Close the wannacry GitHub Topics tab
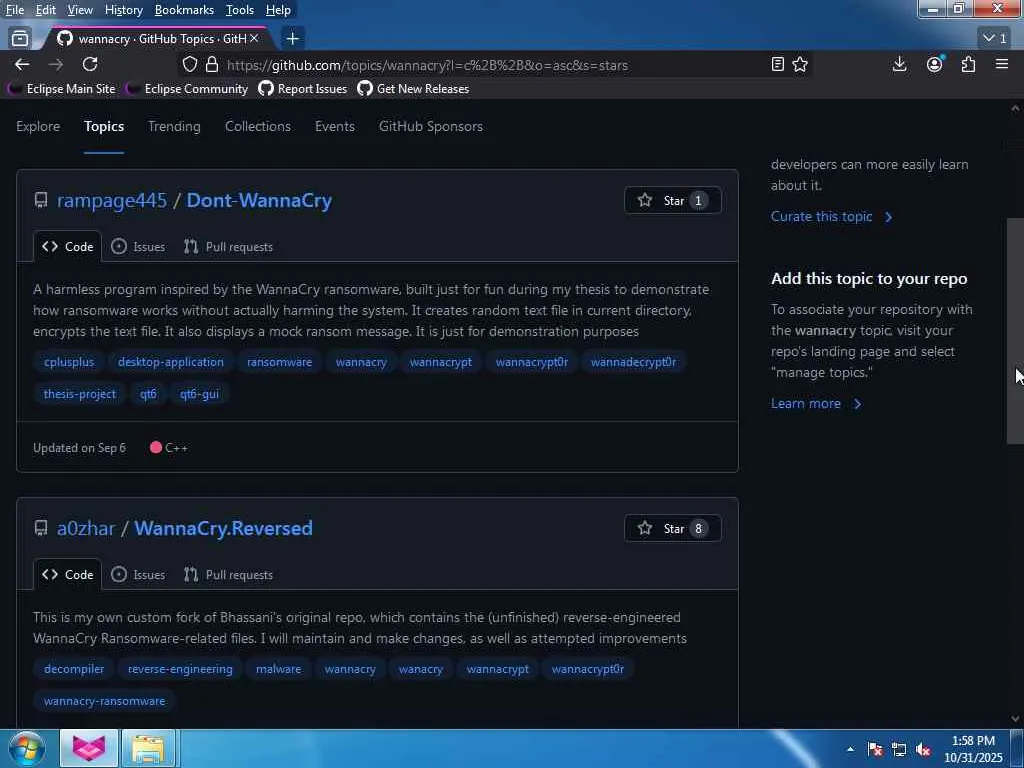Image resolution: width=1024 pixels, height=768 pixels. [254, 39]
